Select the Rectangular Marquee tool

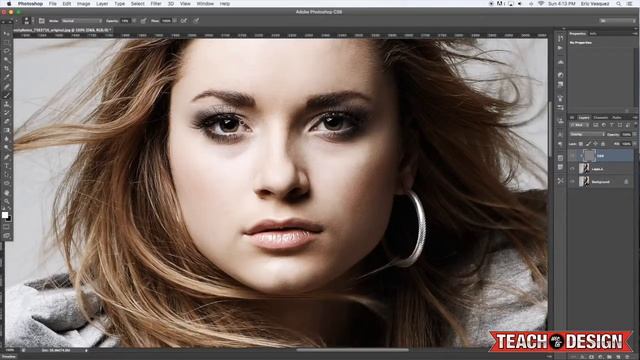pyautogui.click(x=7, y=42)
